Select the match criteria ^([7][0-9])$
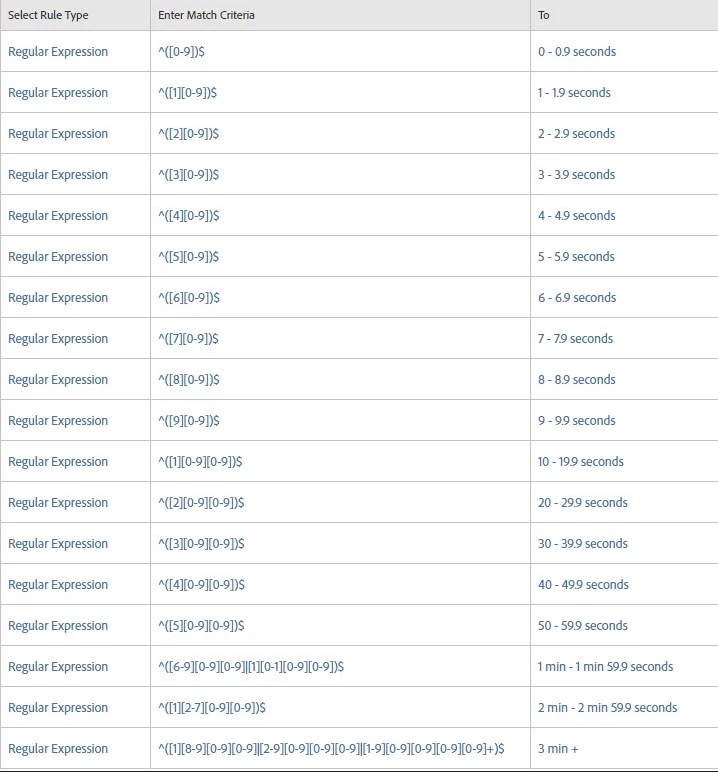Viewport: 718px width, 772px height. click(x=188, y=339)
